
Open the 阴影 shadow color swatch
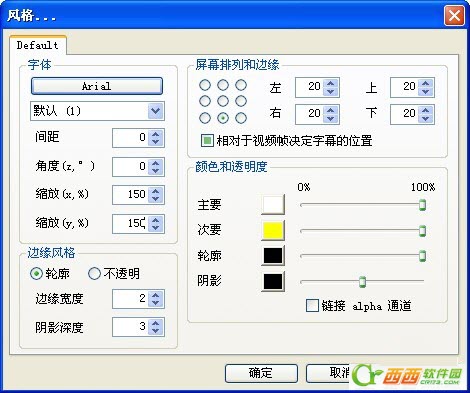coord(273,281)
